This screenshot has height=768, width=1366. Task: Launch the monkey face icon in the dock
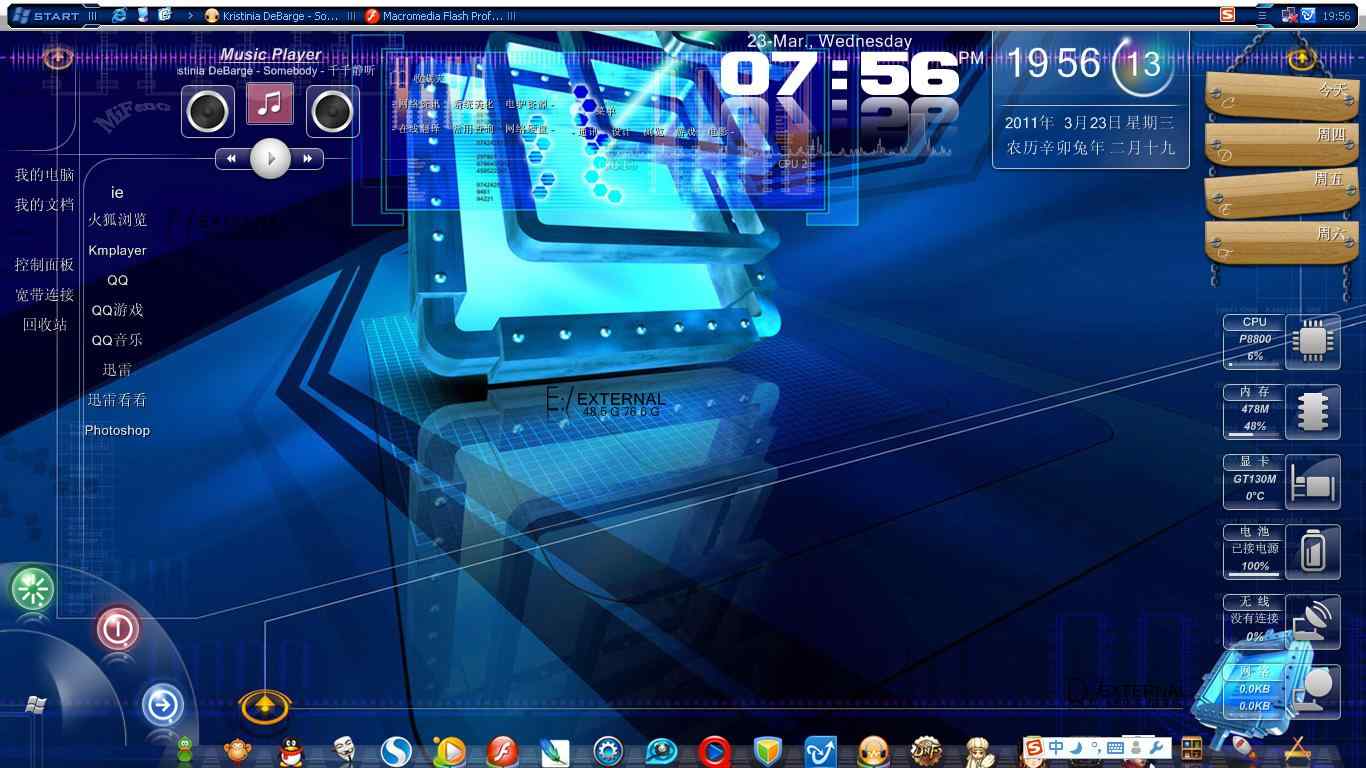tap(238, 751)
